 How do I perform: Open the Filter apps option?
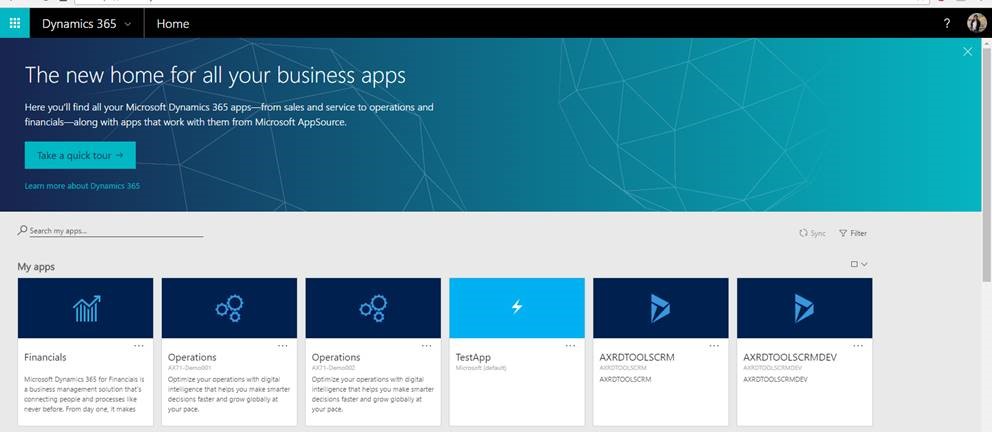click(853, 233)
